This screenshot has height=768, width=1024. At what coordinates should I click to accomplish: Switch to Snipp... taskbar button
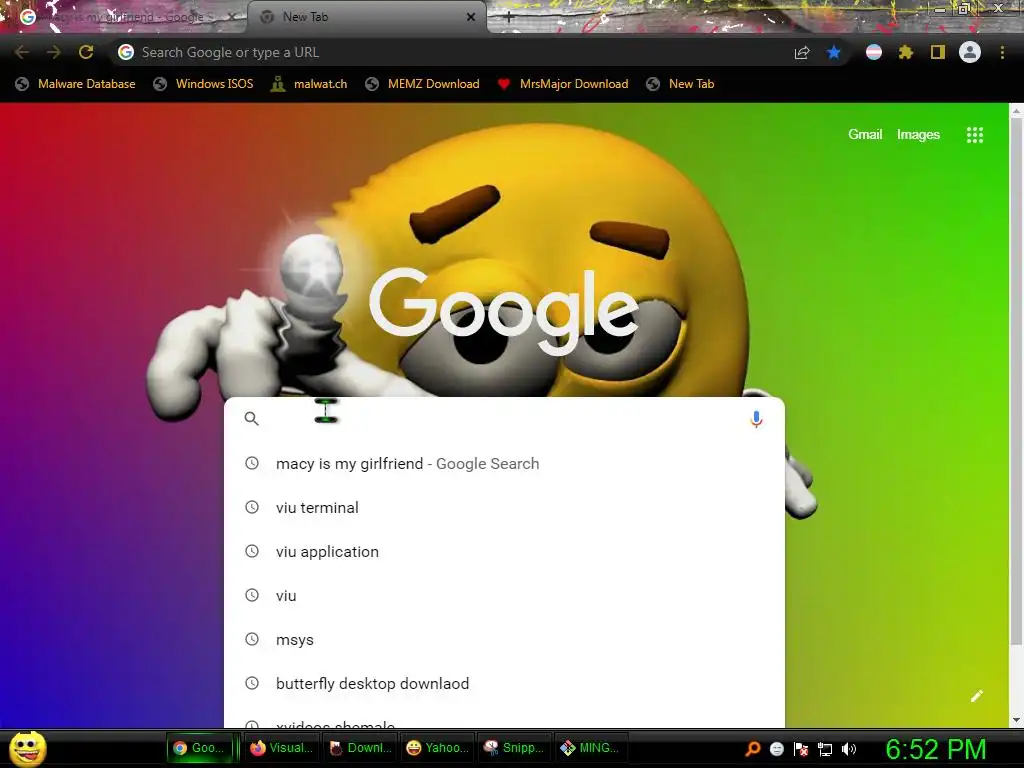pyautogui.click(x=515, y=748)
